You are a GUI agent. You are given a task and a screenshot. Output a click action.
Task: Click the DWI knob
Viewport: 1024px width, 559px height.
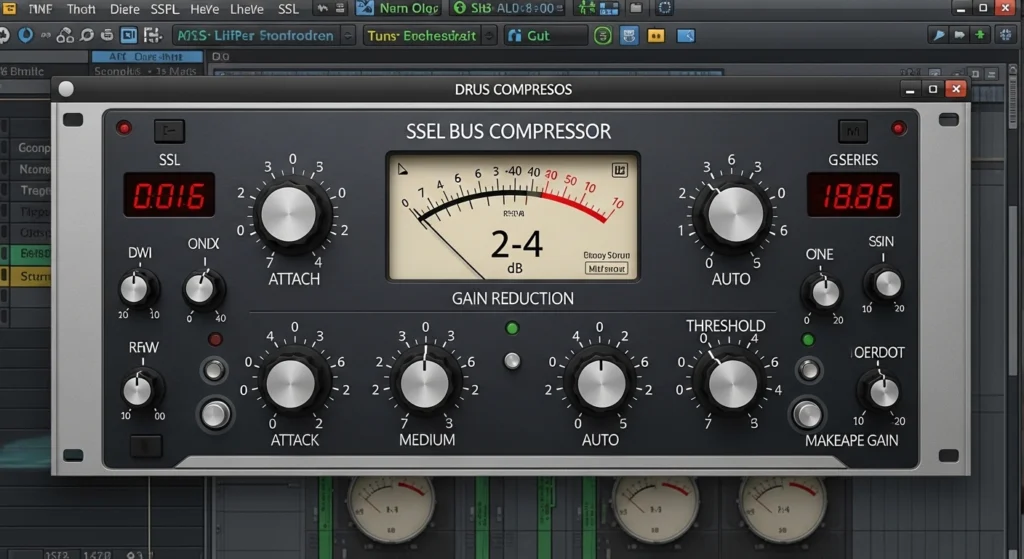(x=135, y=289)
